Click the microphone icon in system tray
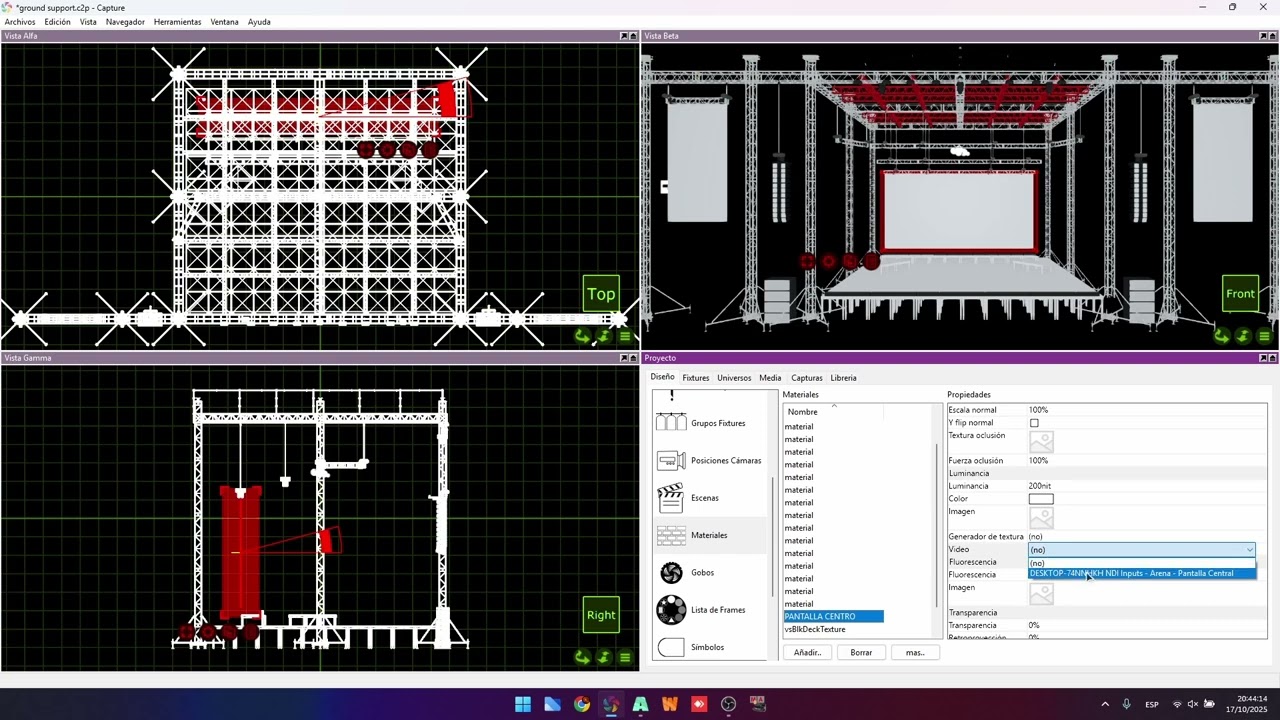The image size is (1280, 720). click(x=1127, y=704)
